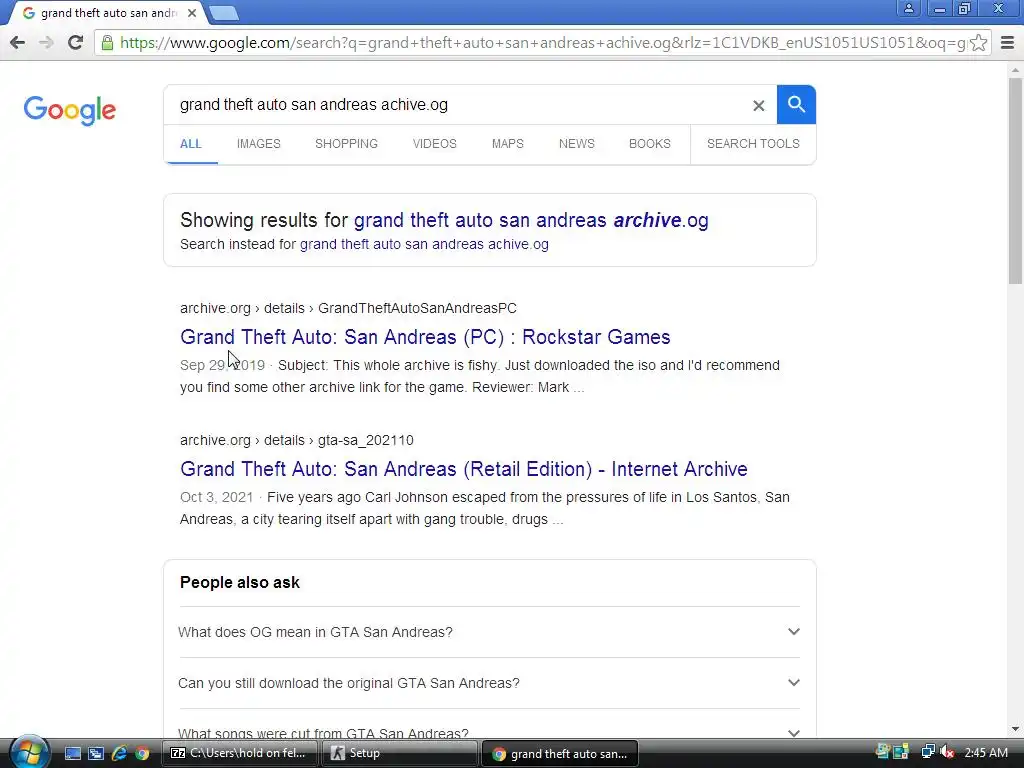Search instead for original 'achive.og' query
The width and height of the screenshot is (1024, 768).
point(424,244)
